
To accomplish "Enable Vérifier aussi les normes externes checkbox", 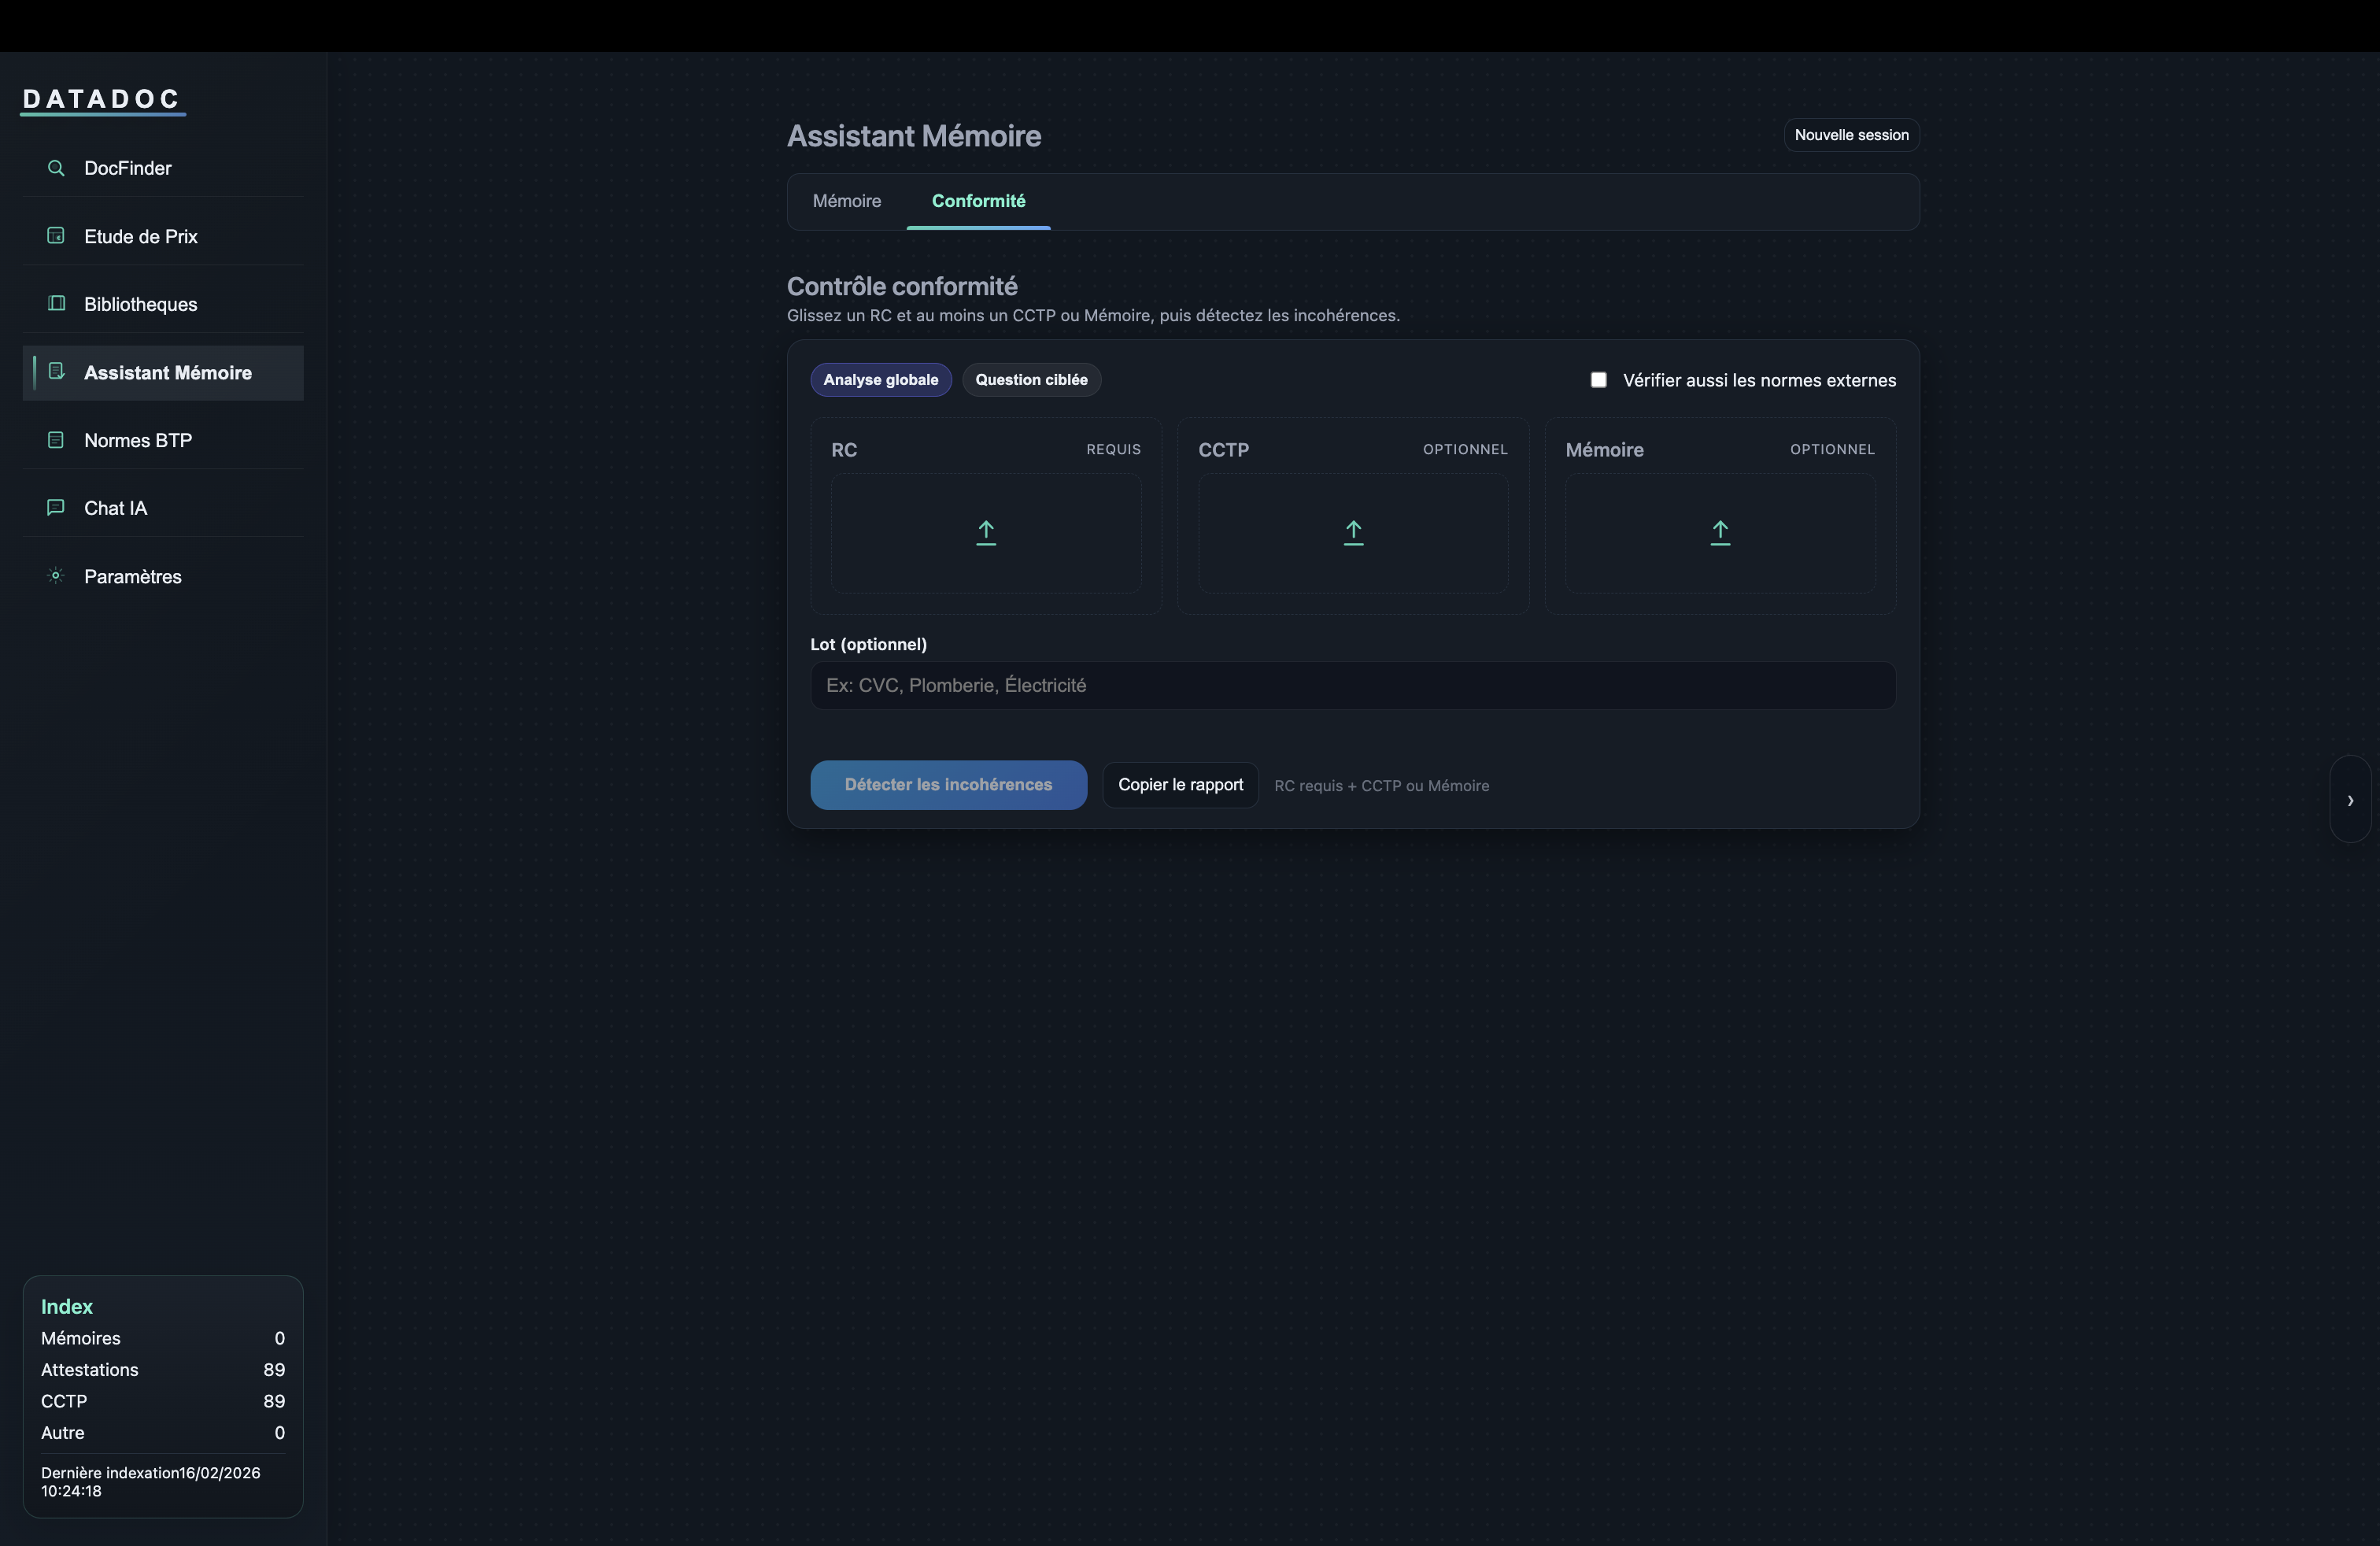I will [x=1598, y=380].
